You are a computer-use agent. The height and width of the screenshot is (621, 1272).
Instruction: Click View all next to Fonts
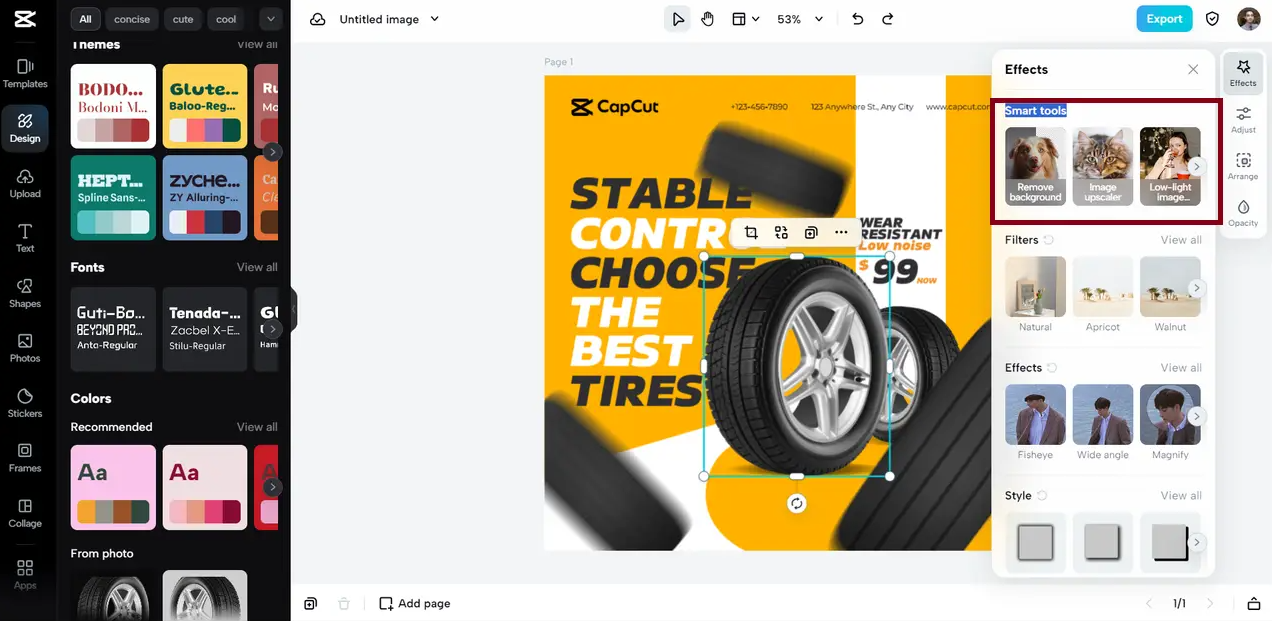[257, 267]
